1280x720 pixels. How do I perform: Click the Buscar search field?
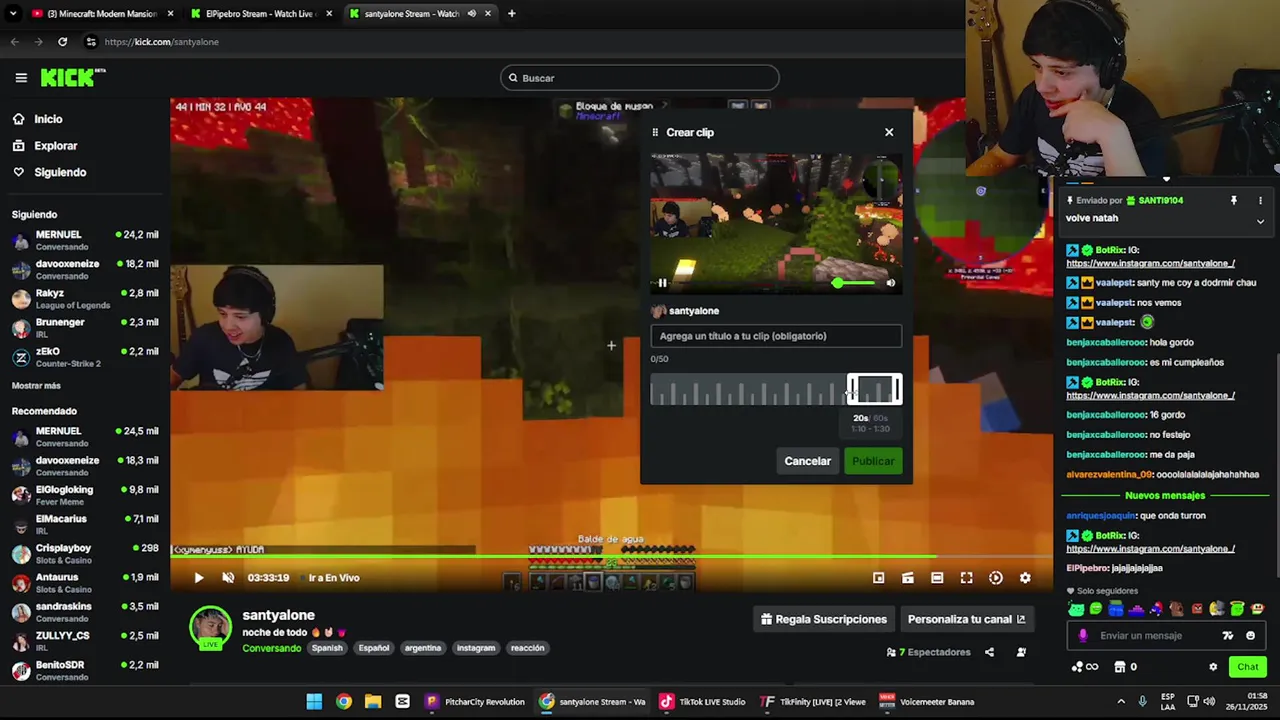[640, 78]
